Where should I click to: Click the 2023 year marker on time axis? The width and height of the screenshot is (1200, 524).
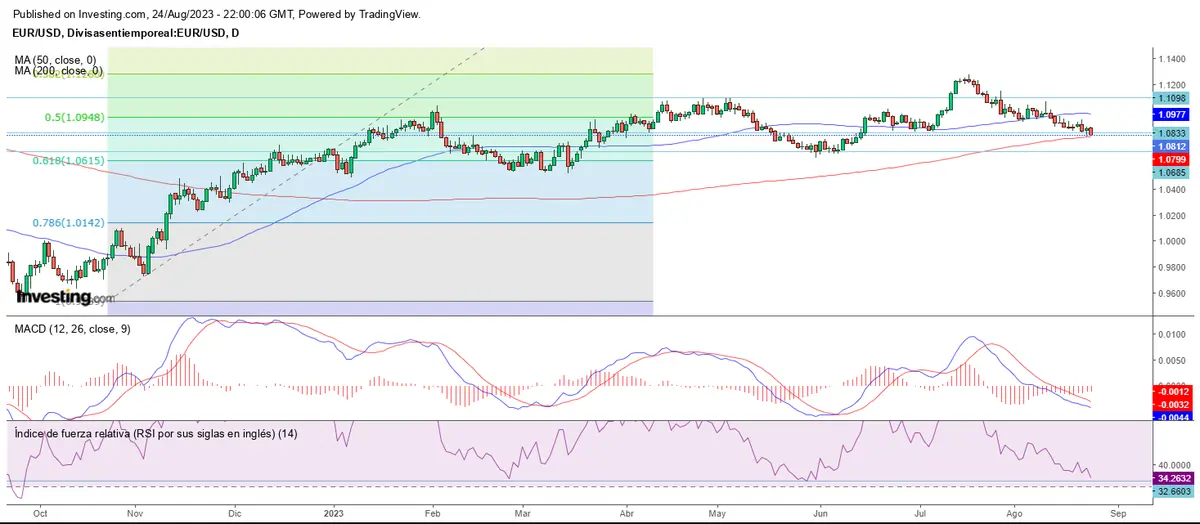pos(337,512)
